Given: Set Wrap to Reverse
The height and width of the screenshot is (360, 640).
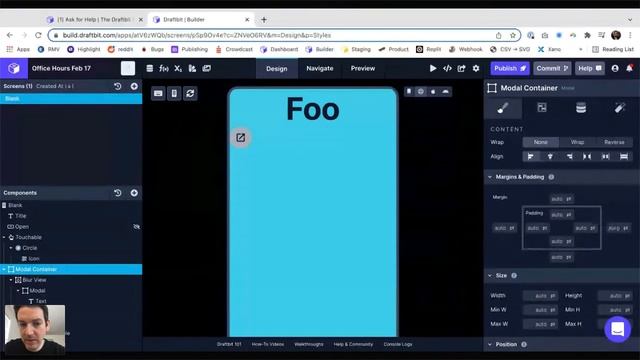Looking at the screenshot, I should click(x=614, y=142).
